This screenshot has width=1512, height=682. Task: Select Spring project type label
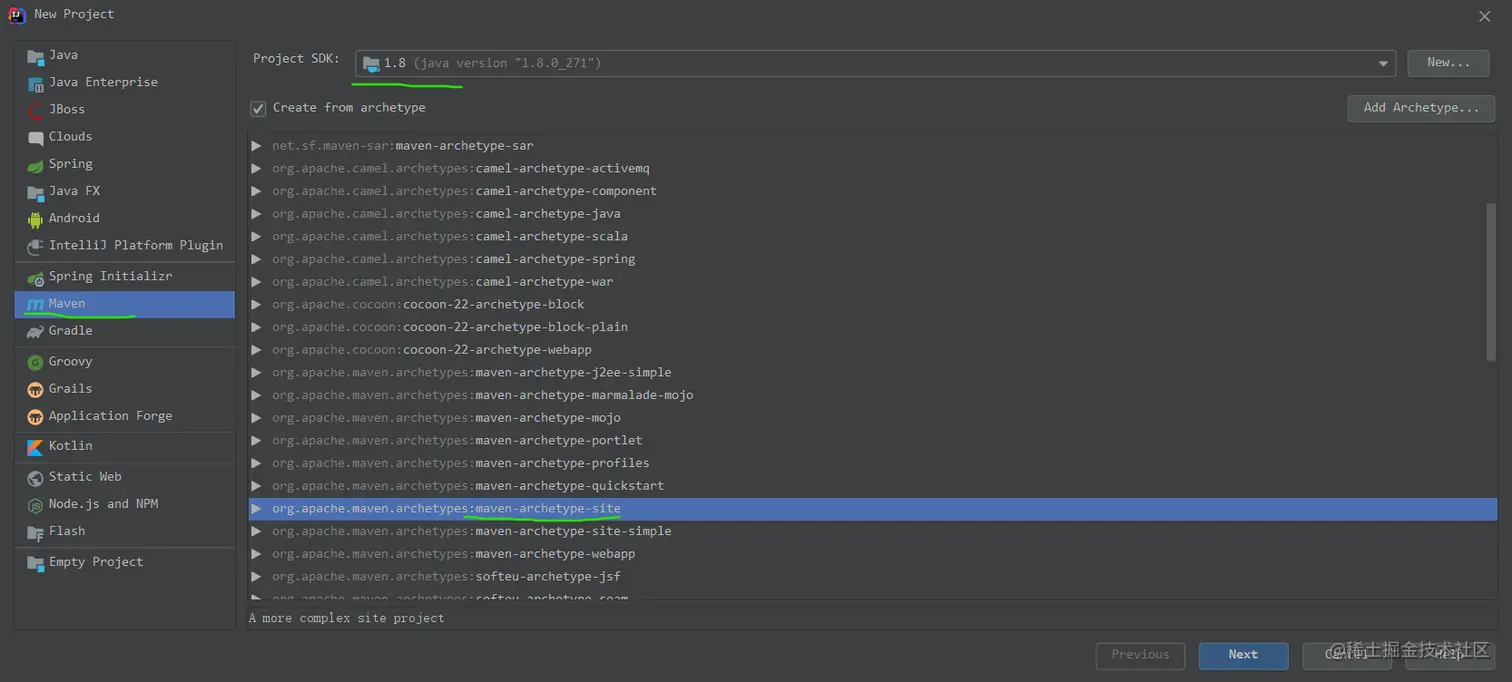click(70, 164)
